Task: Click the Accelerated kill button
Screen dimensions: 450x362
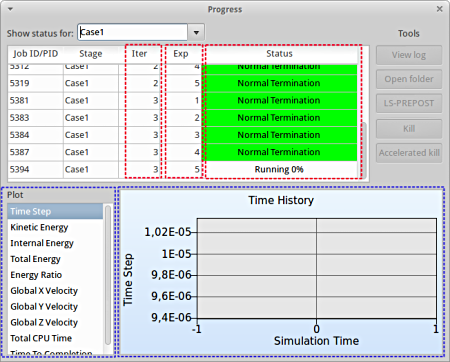Action: pyautogui.click(x=409, y=153)
